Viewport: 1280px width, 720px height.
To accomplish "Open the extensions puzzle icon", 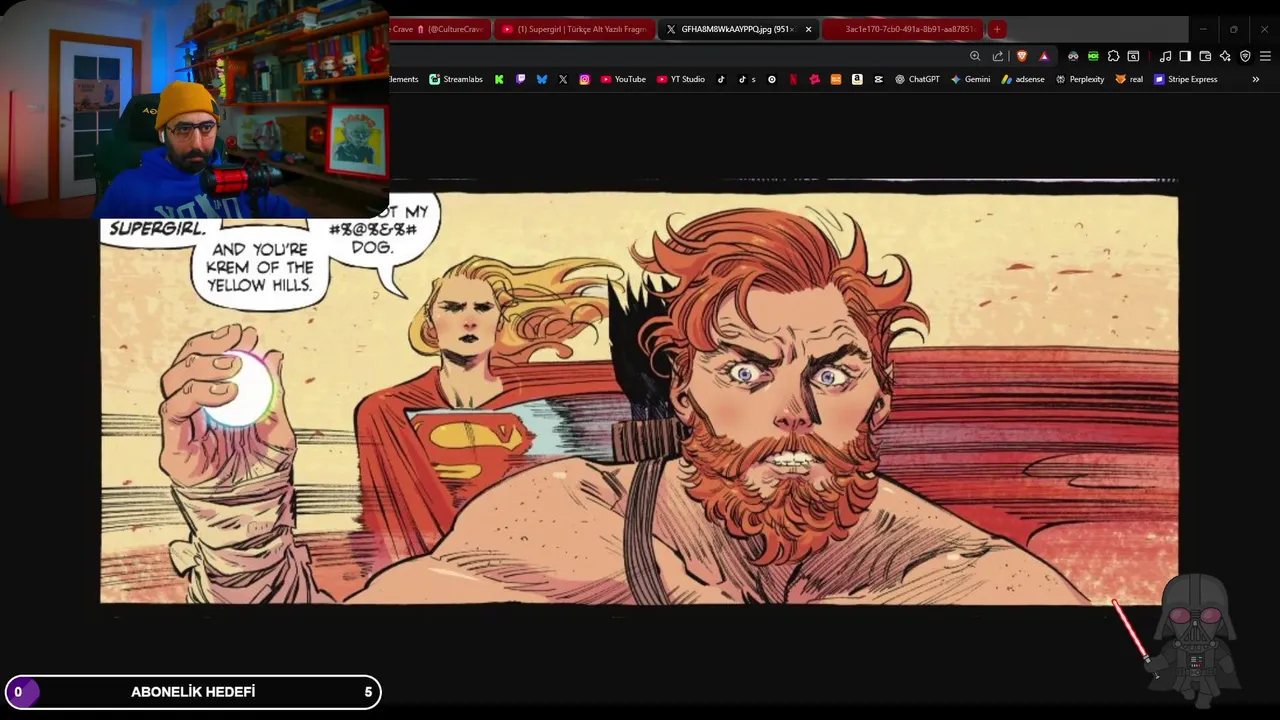I will [1113, 56].
